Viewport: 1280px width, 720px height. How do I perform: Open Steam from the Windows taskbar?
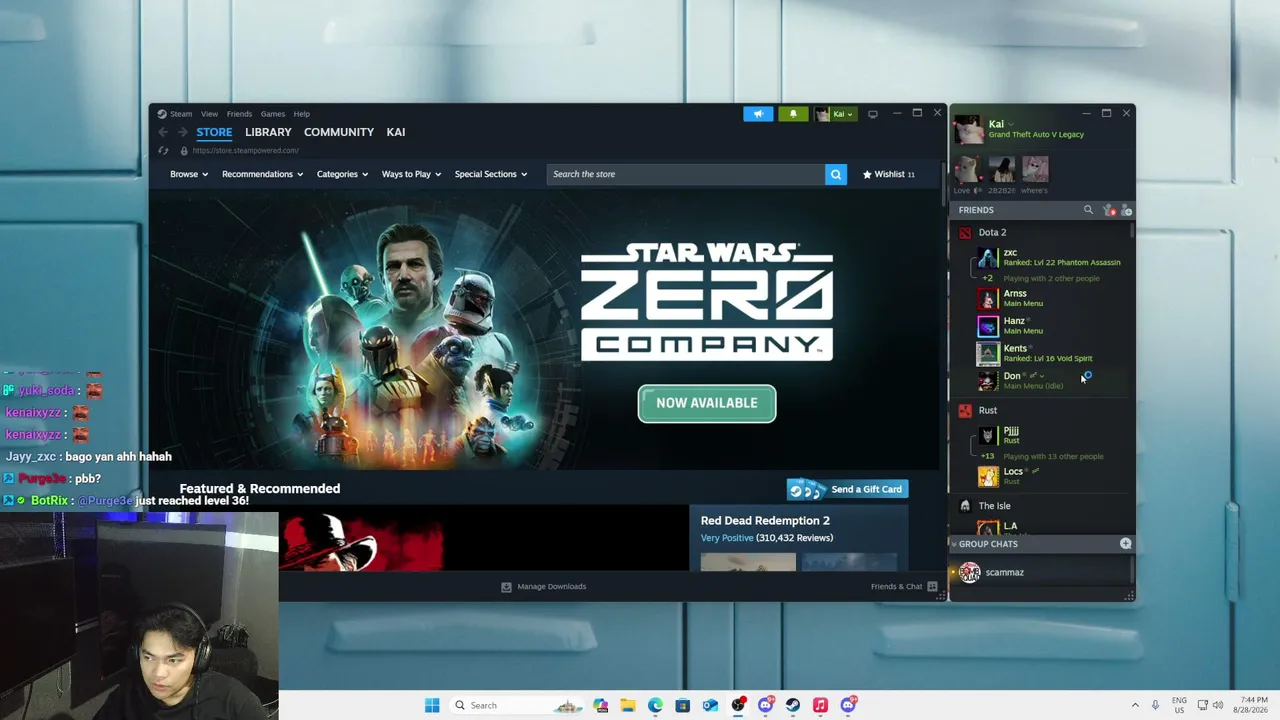pyautogui.click(x=793, y=705)
